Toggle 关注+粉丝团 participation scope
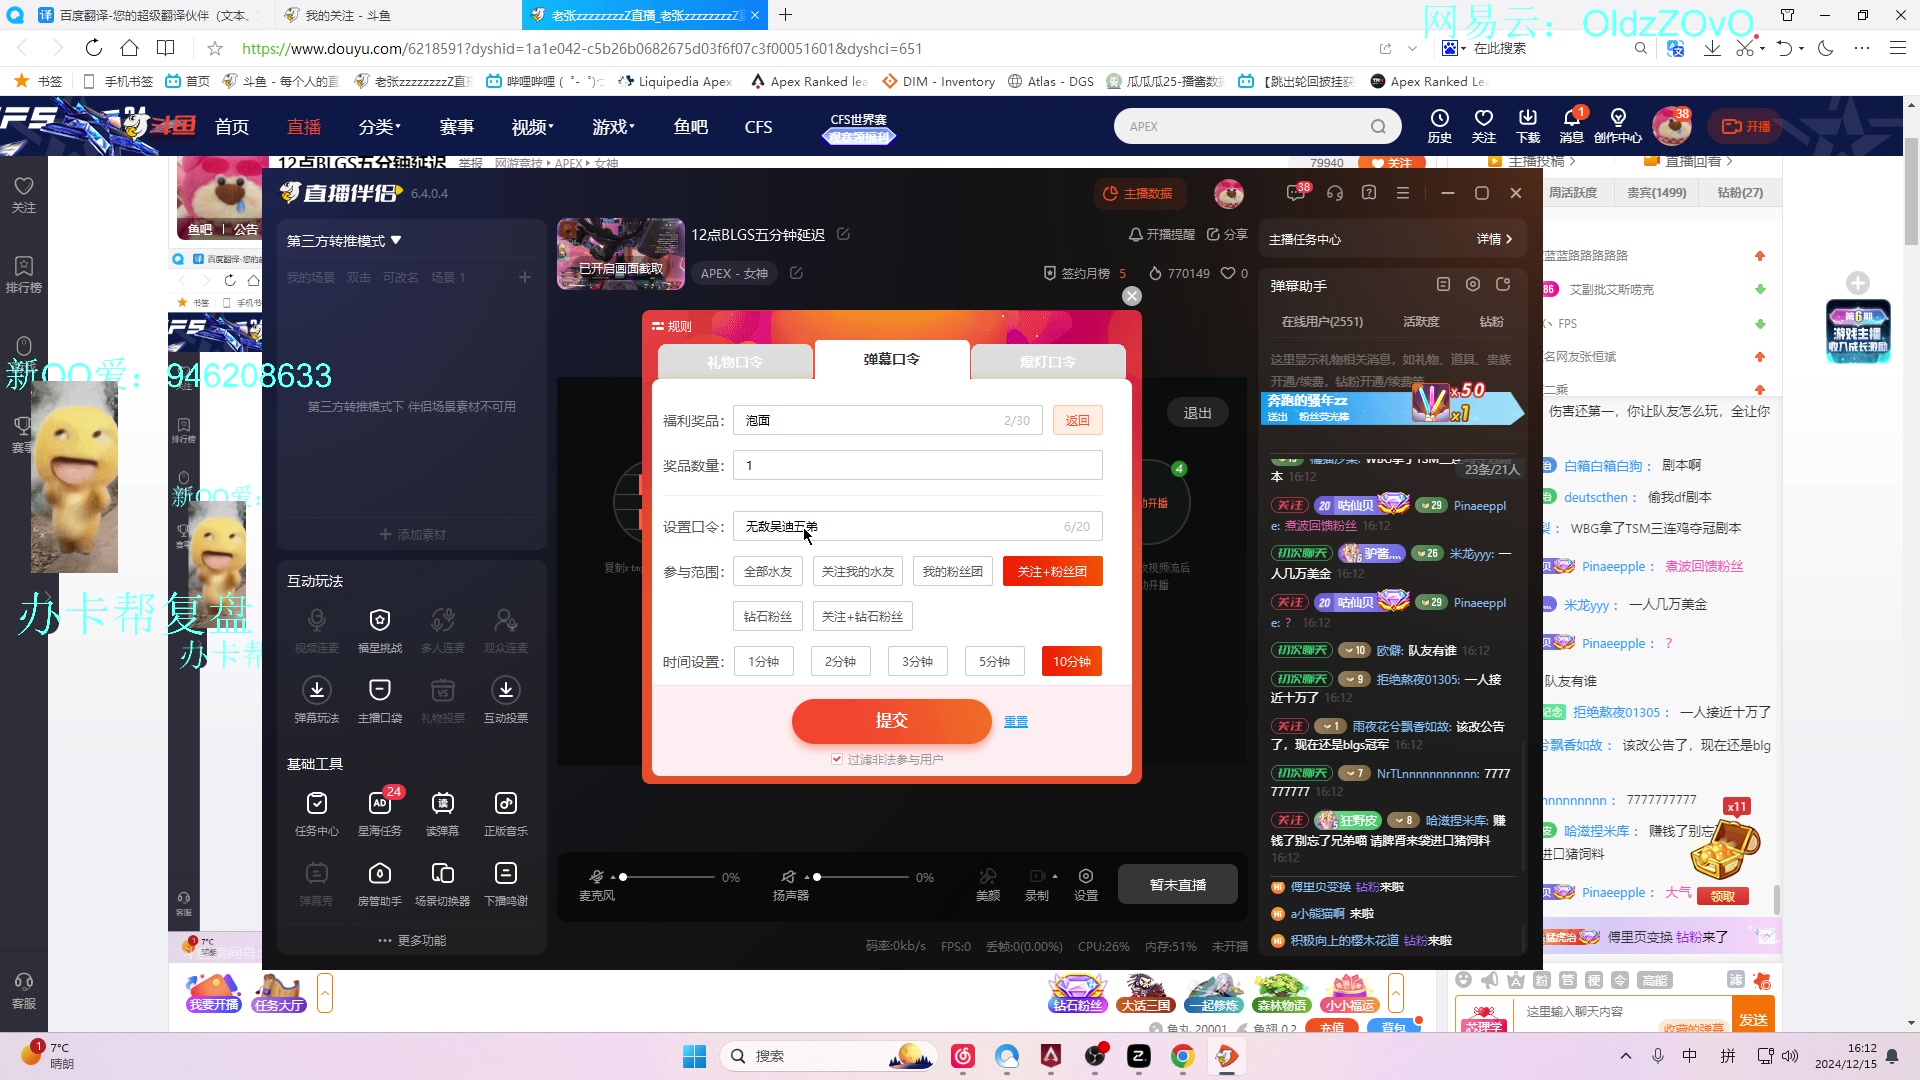 click(x=1050, y=570)
